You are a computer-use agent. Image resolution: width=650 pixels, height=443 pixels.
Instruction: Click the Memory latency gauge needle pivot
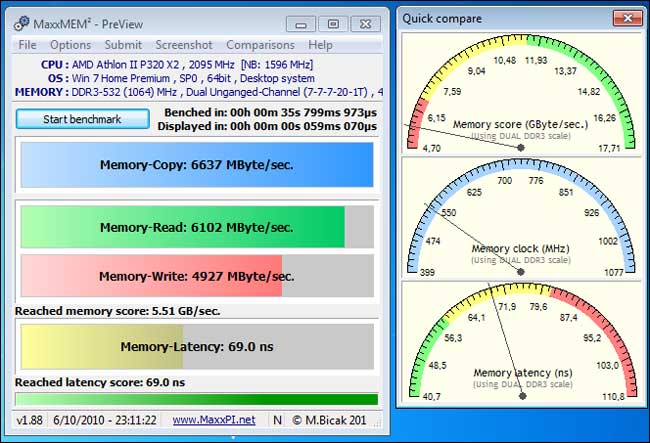521,396
